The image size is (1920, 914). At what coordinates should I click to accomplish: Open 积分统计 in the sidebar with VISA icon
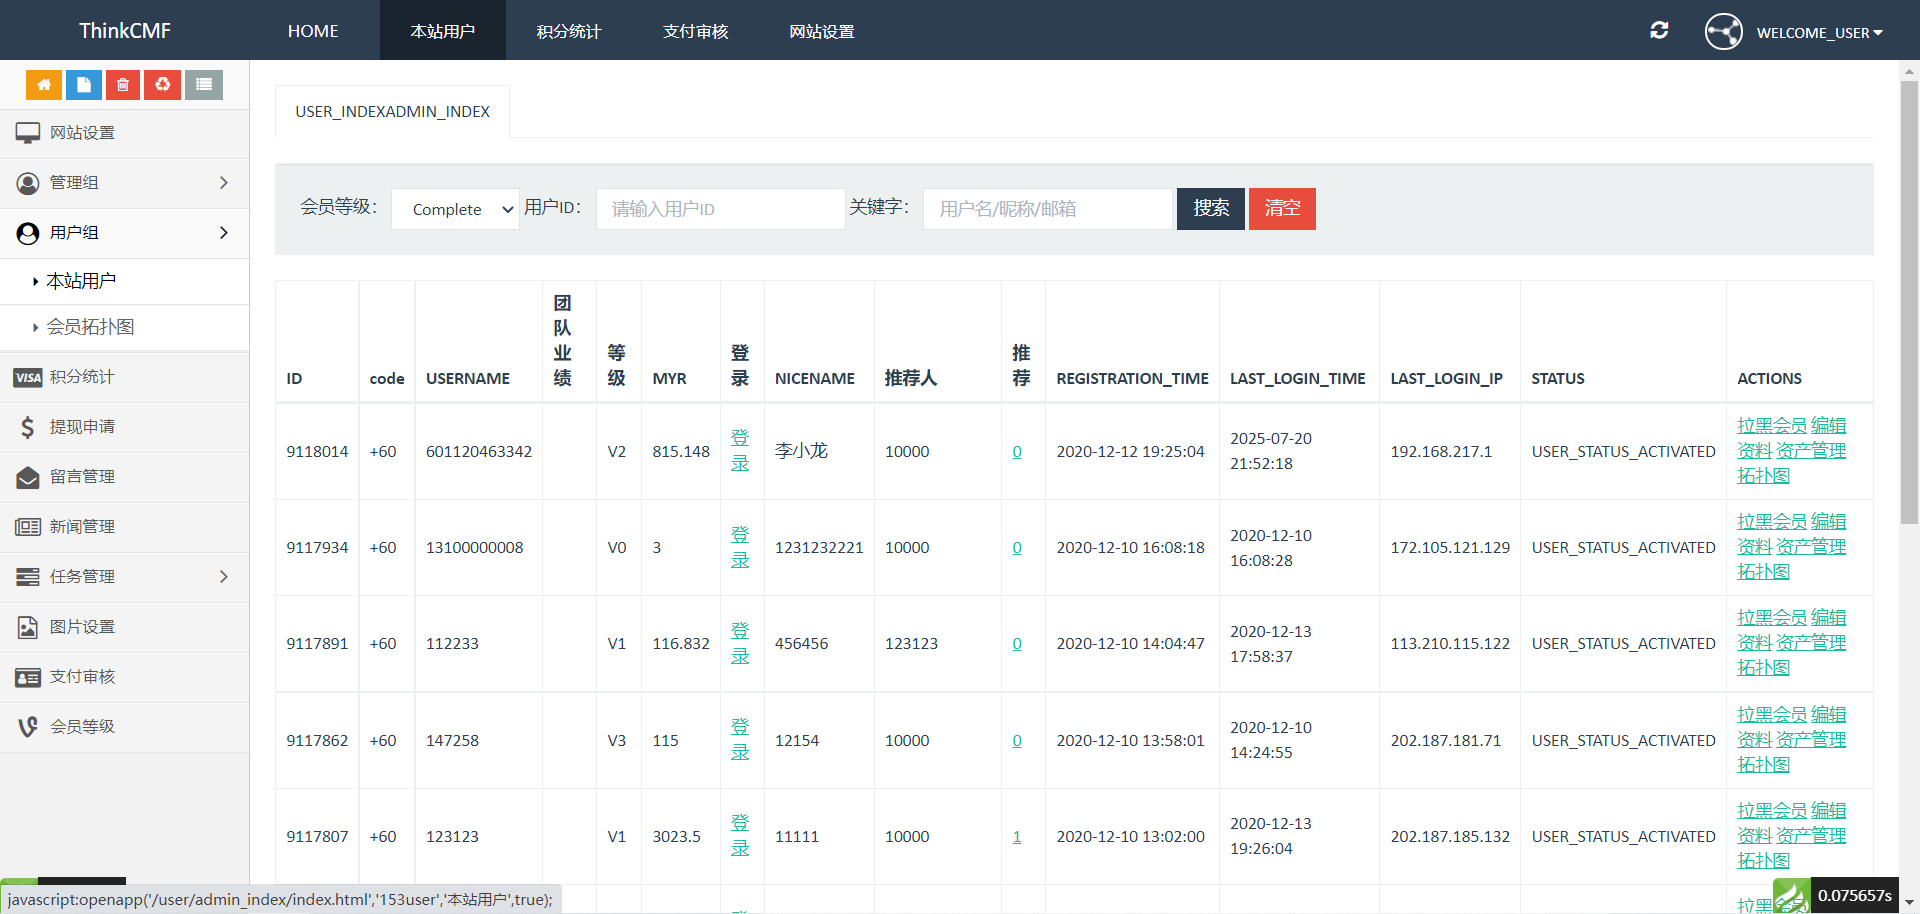tap(82, 377)
